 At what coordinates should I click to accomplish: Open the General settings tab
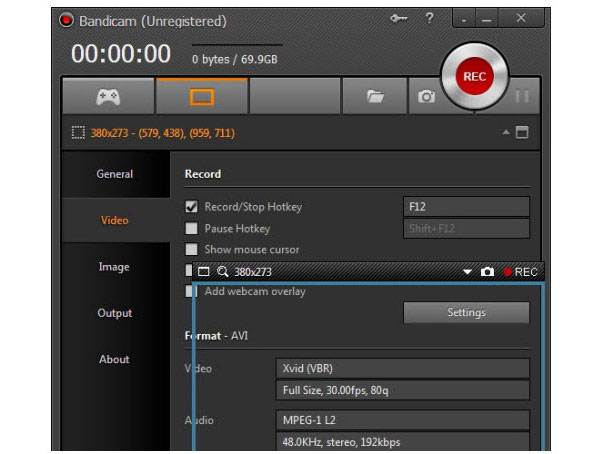pyautogui.click(x=115, y=174)
